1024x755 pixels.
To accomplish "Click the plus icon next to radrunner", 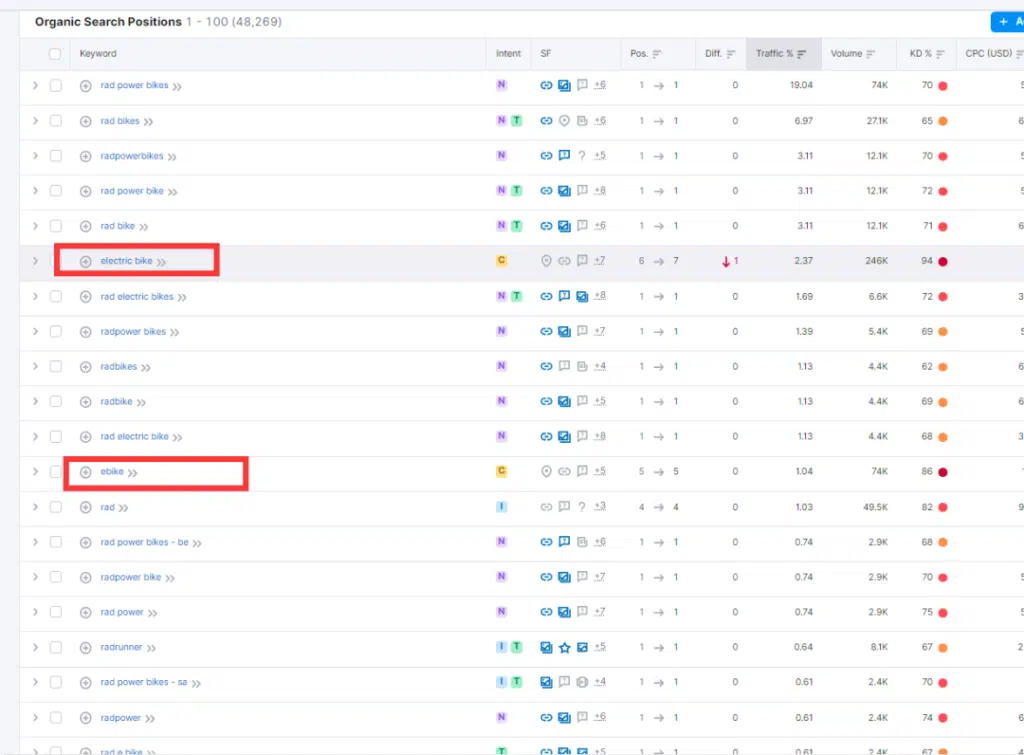I will 86,647.
